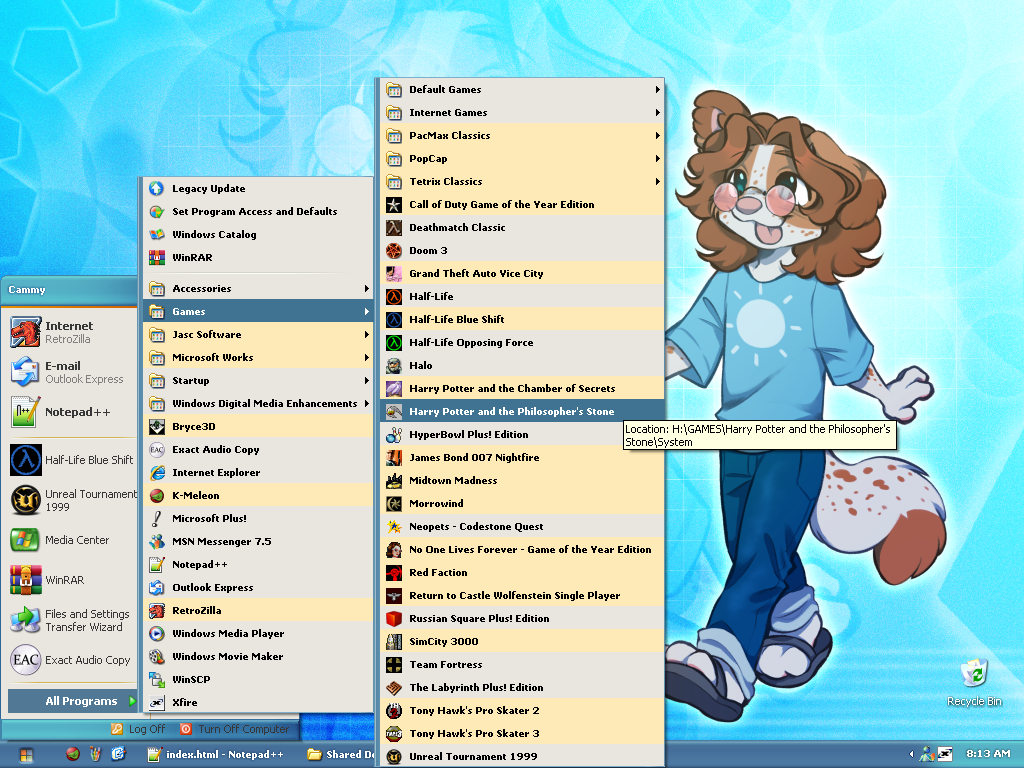The image size is (1024, 768).
Task: Open Exact Audio Copy pinned shortcut
Action: point(86,660)
